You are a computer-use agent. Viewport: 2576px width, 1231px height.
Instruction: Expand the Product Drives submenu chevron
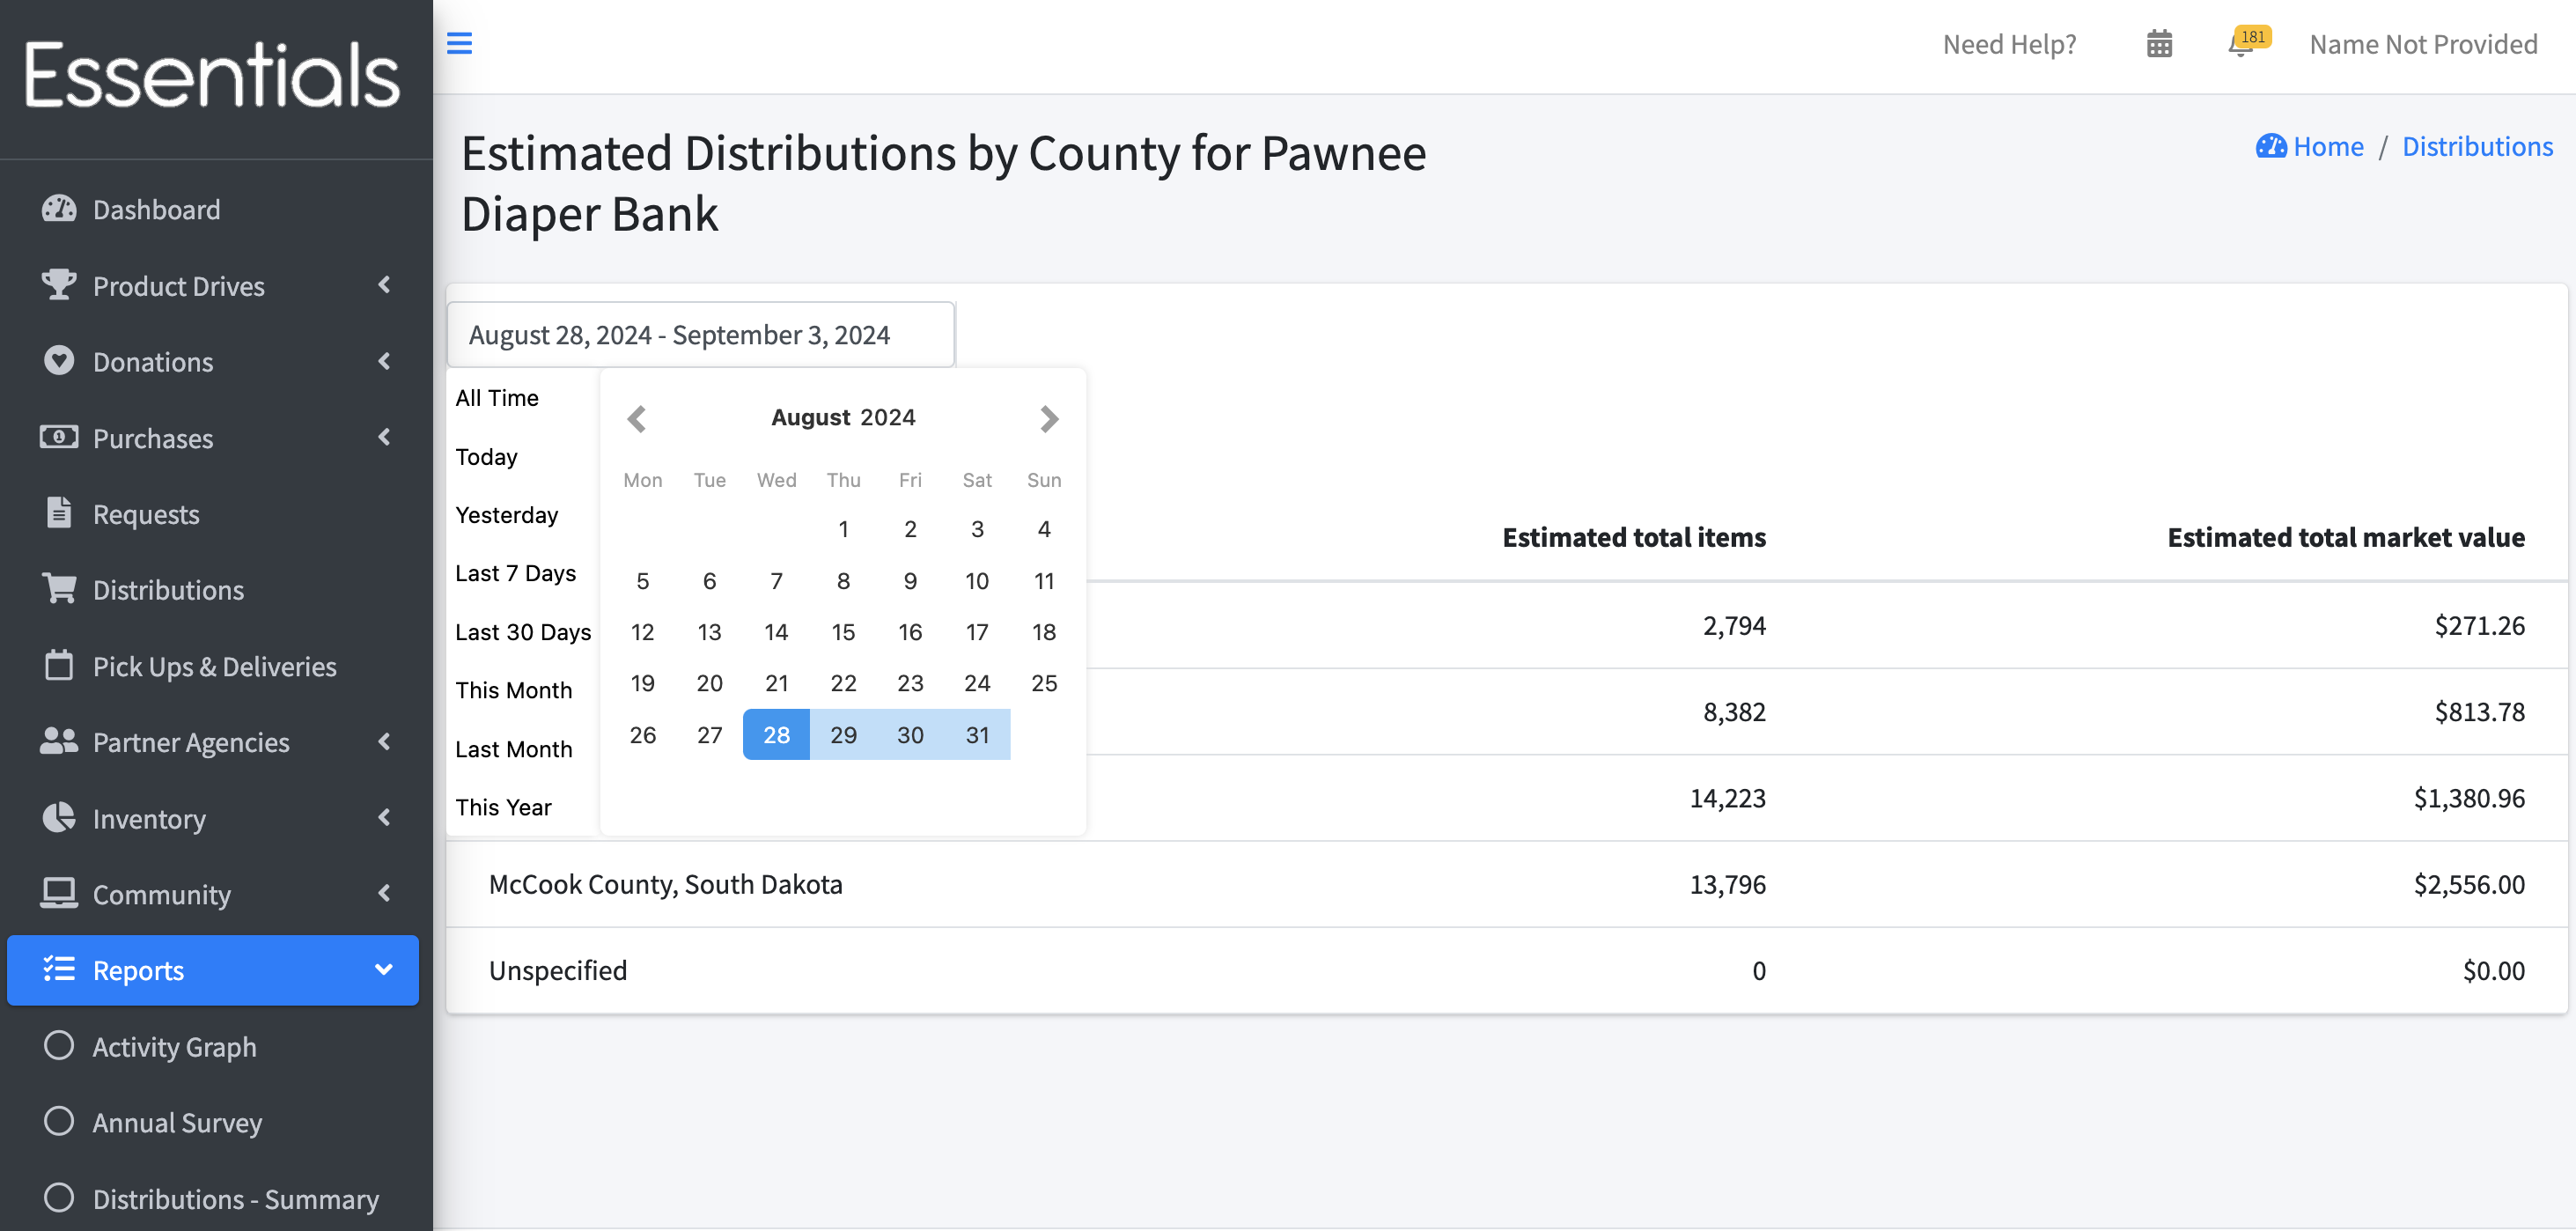[384, 285]
